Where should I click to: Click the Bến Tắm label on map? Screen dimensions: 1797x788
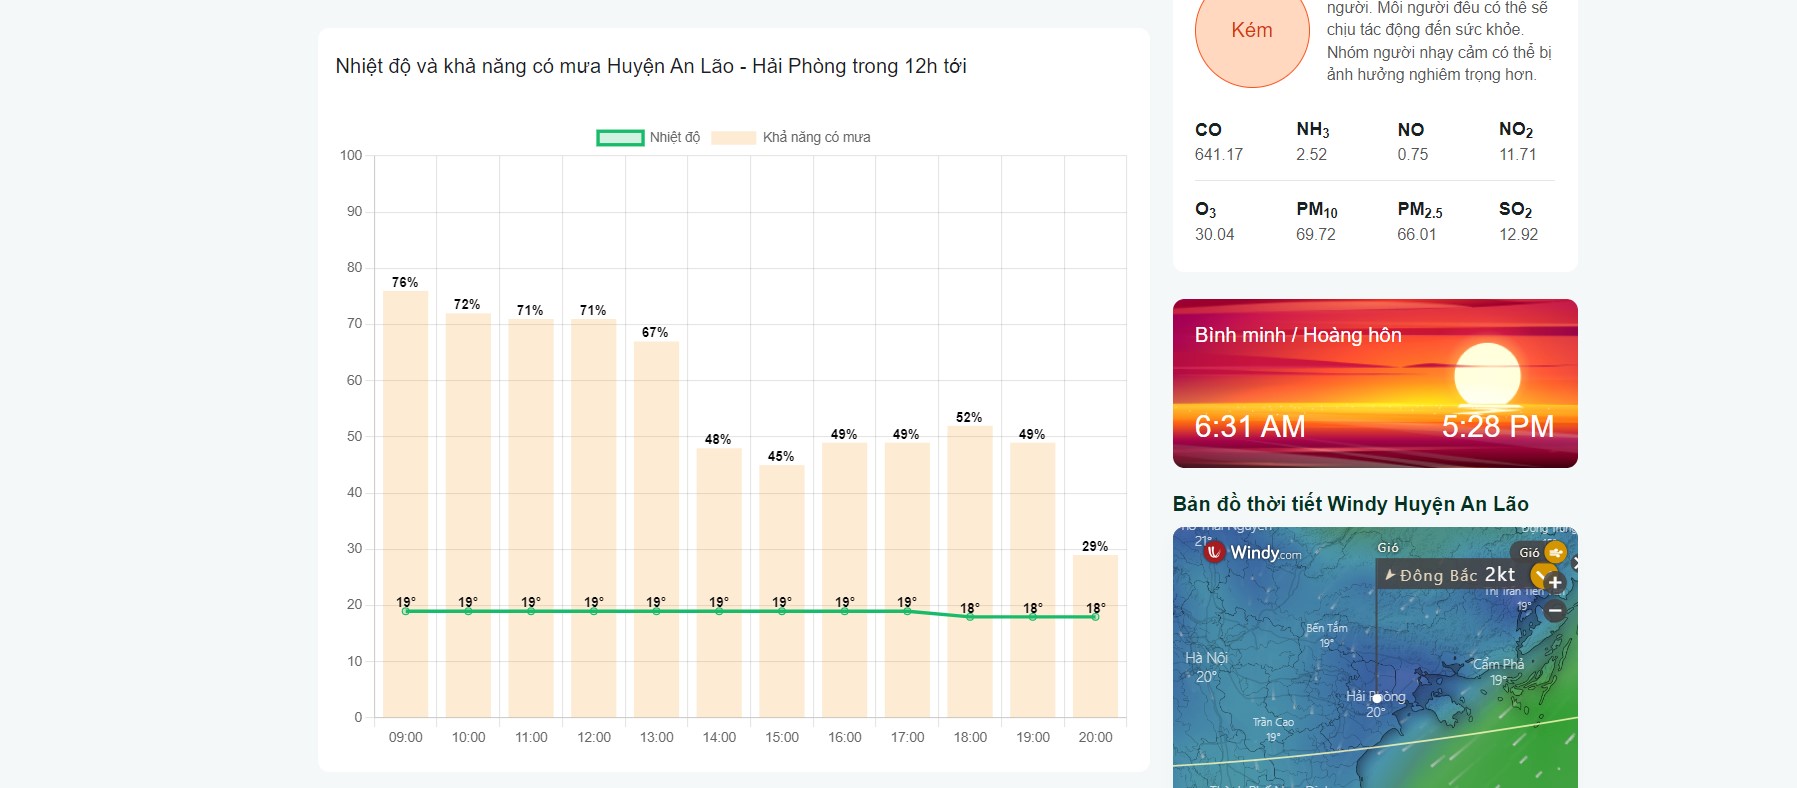(1327, 628)
